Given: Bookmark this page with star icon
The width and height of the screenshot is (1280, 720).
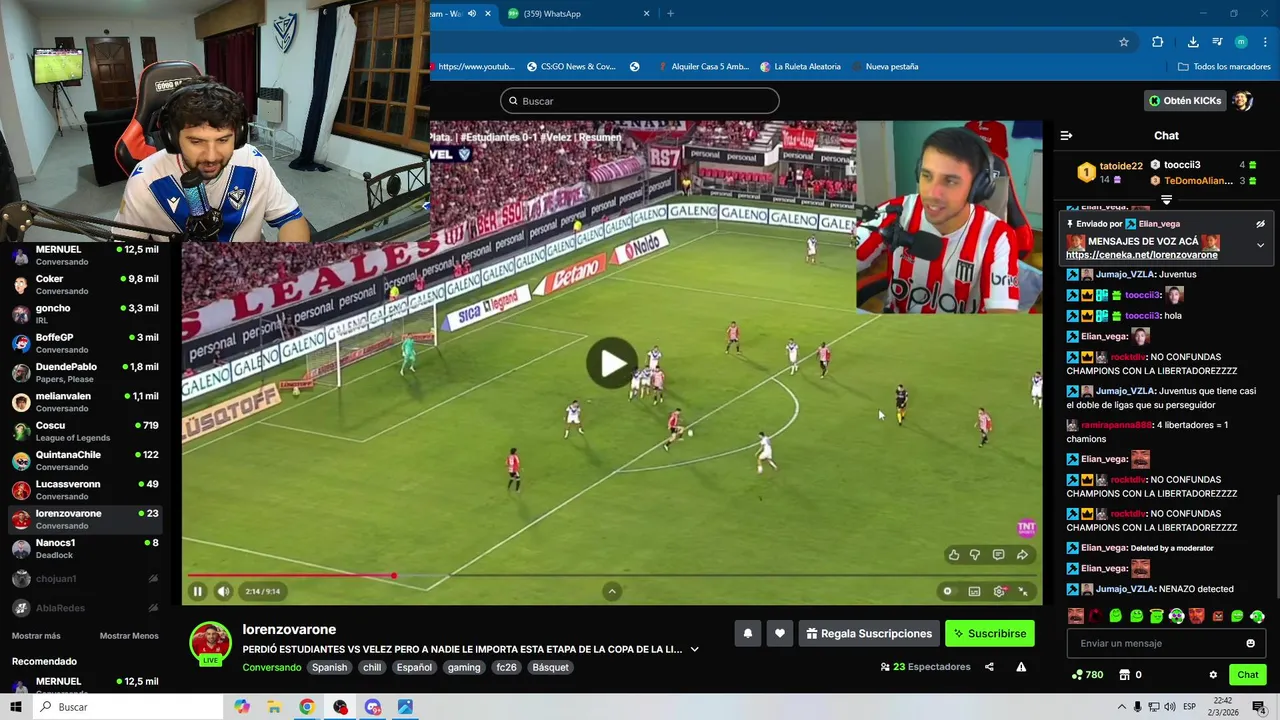Looking at the screenshot, I should (x=1124, y=42).
